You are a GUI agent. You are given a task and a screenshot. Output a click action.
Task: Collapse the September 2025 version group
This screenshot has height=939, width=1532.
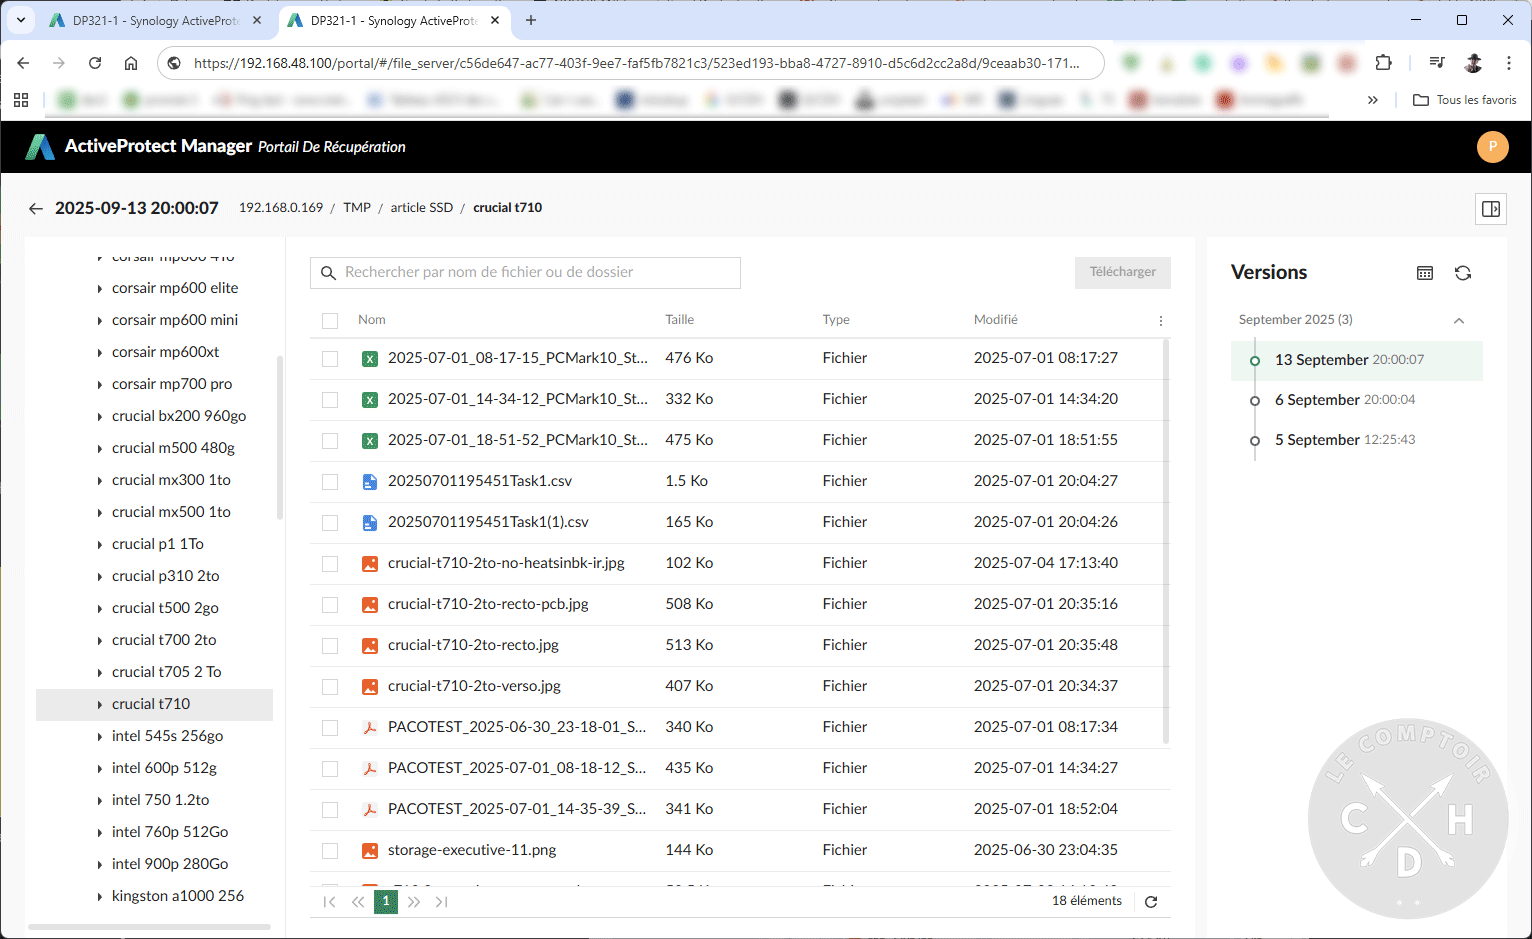1459,319
